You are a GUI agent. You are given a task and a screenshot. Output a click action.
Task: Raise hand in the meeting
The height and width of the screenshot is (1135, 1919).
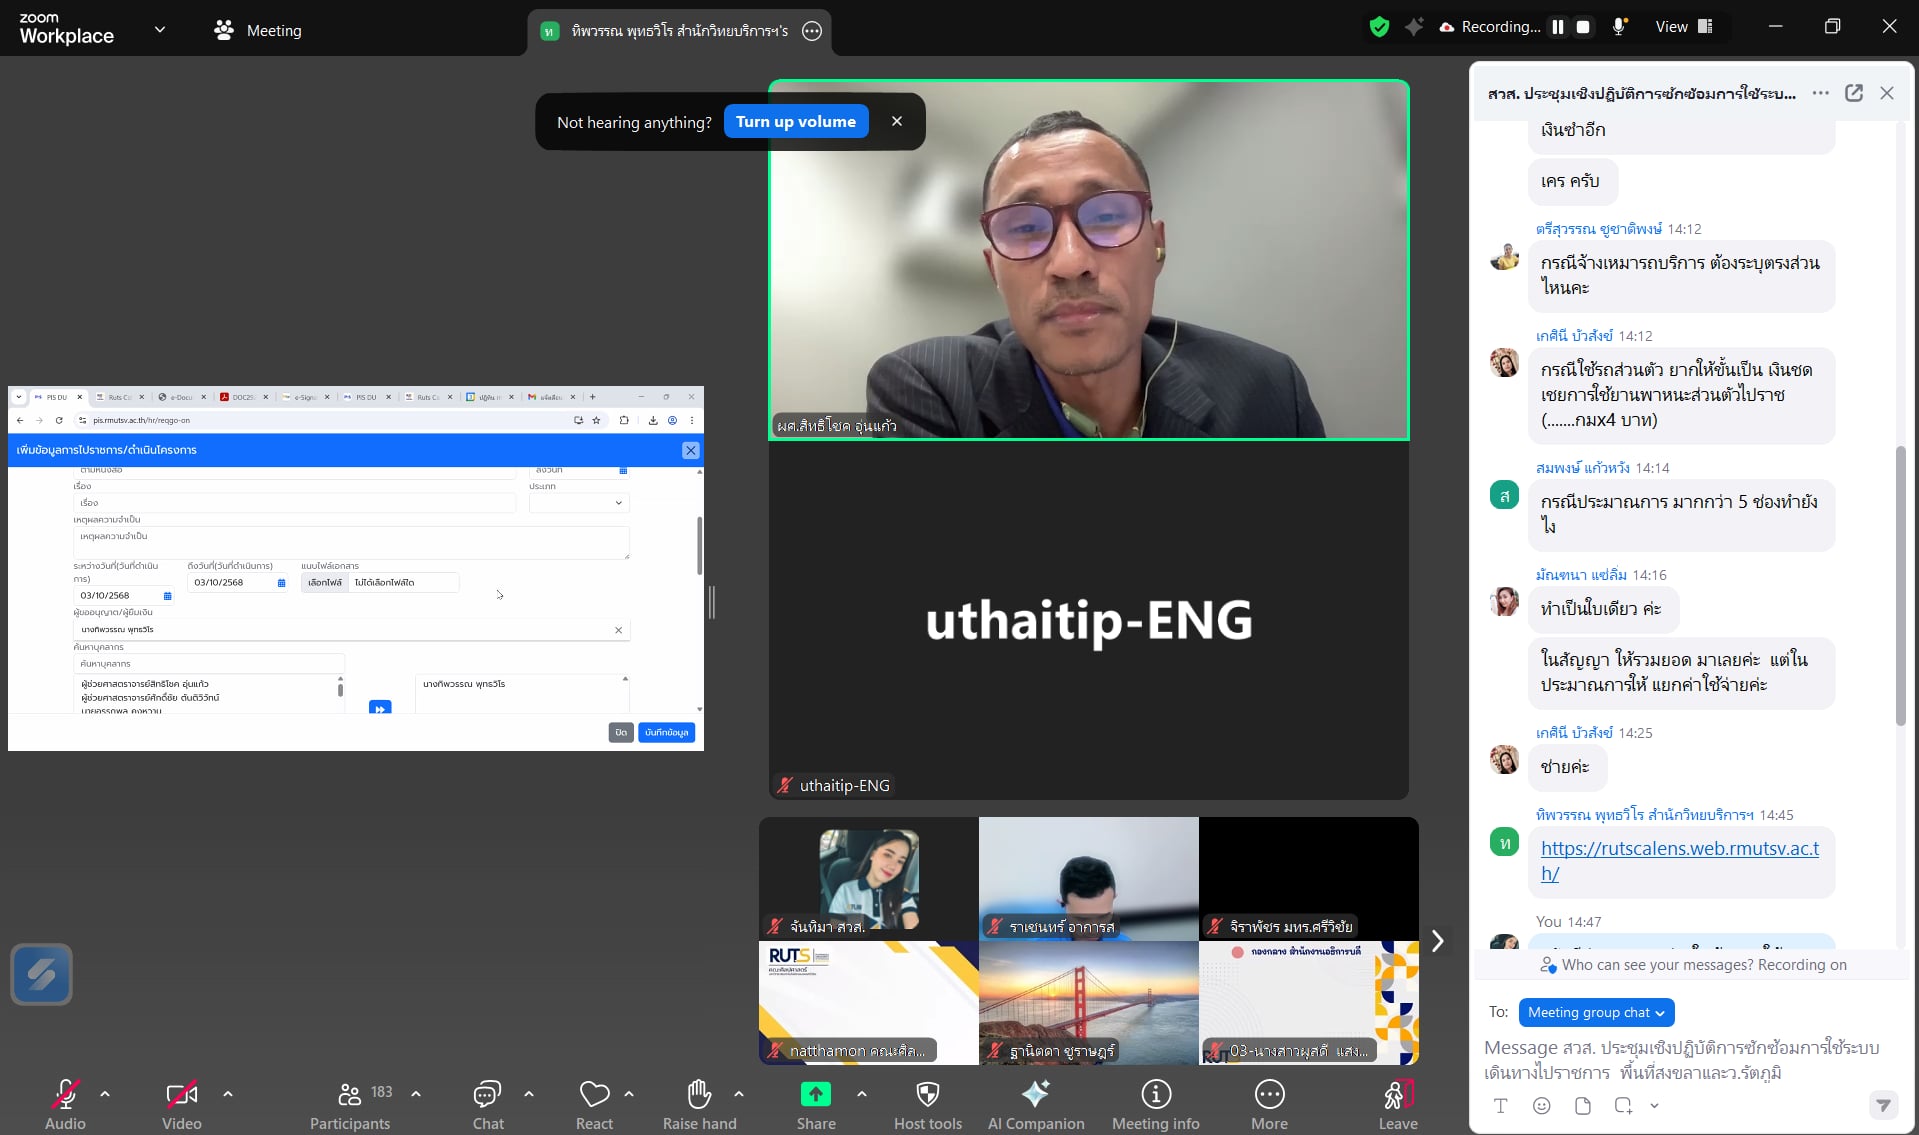tap(699, 1104)
